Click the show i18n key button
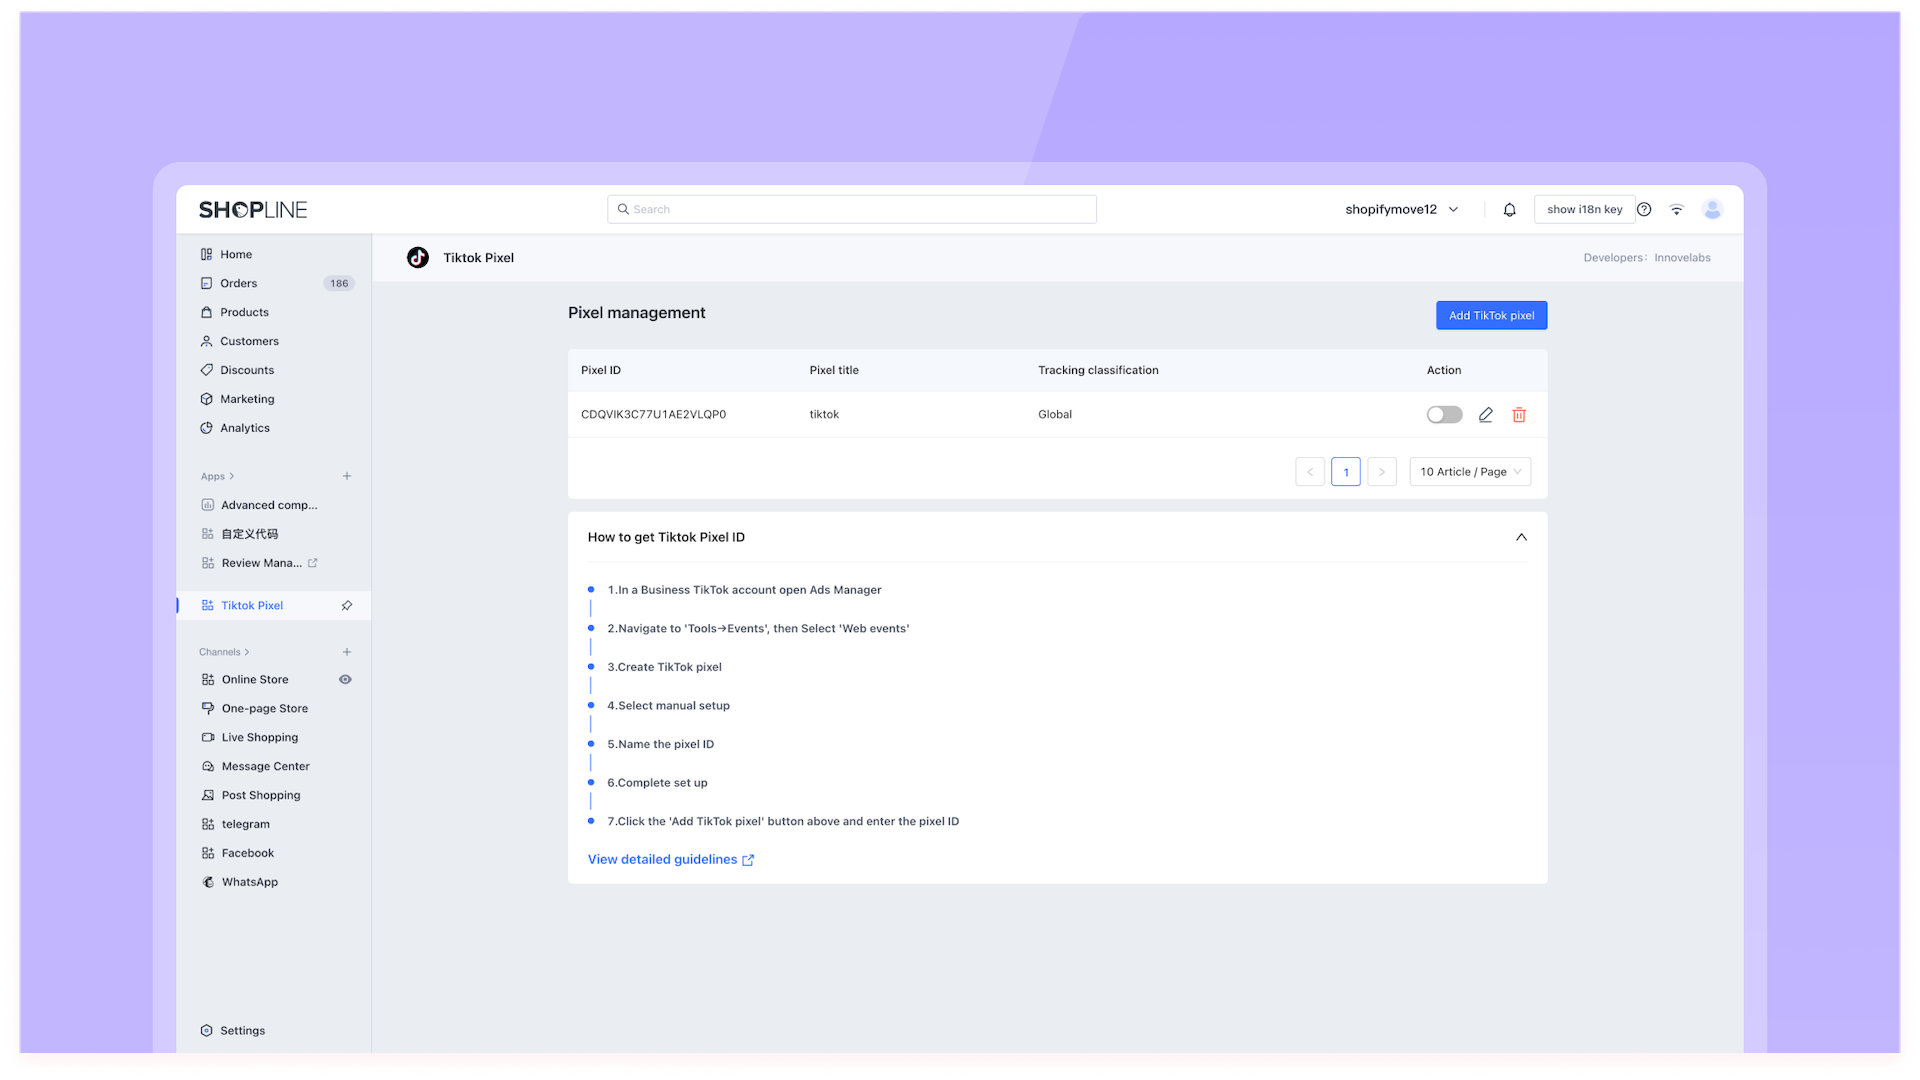Screen dimensions: 1920x1080 tap(1584, 210)
